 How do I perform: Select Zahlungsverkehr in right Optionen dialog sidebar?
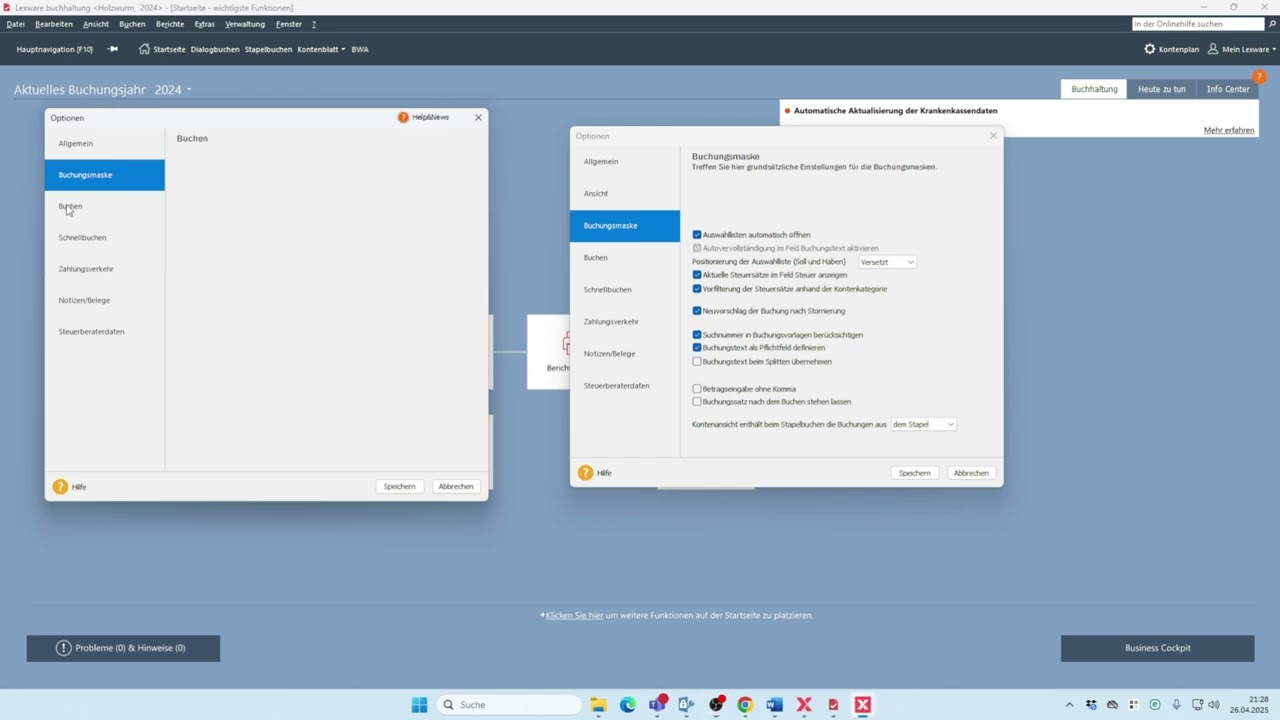click(x=625, y=322)
